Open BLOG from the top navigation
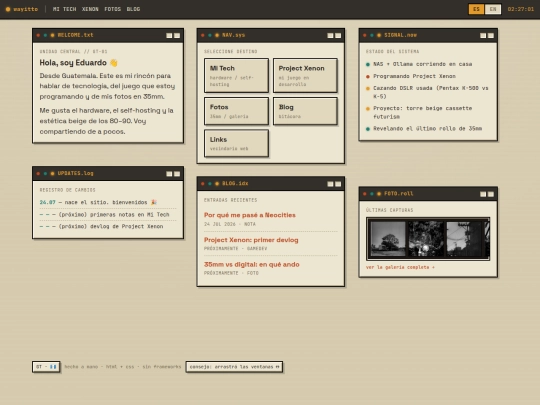540x405 pixels. (133, 9)
